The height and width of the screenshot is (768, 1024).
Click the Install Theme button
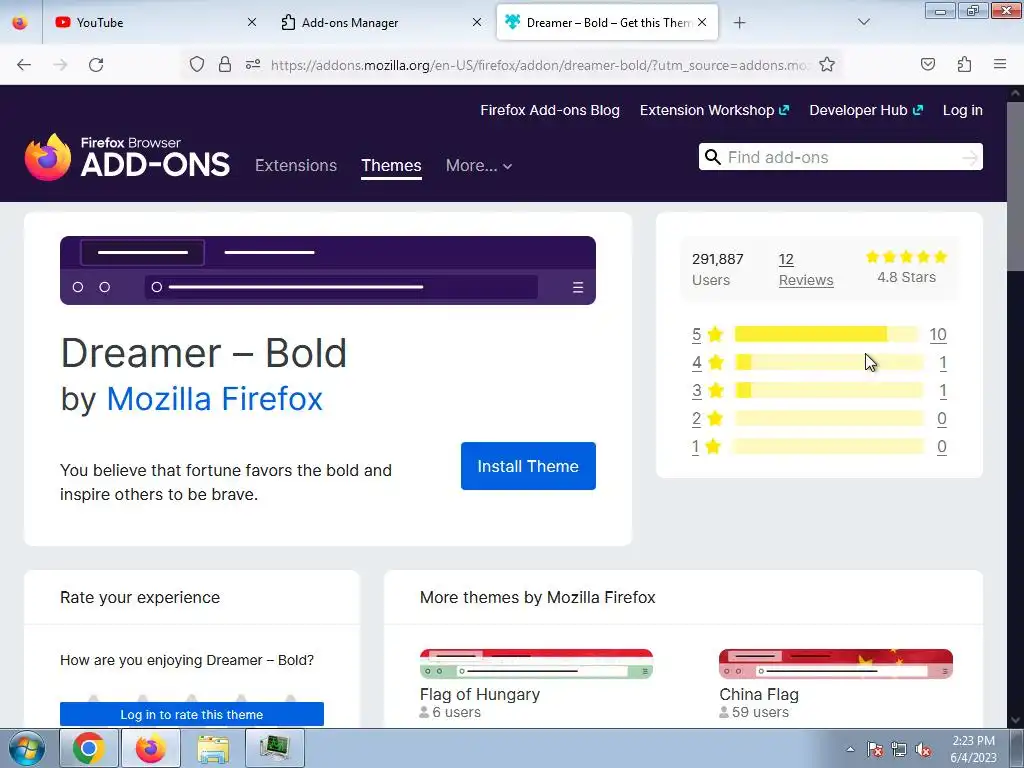pos(528,466)
